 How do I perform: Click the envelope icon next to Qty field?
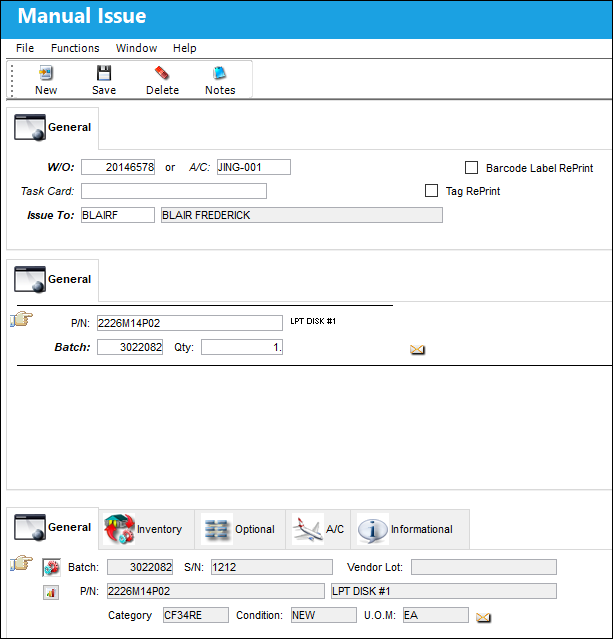pyautogui.click(x=417, y=349)
